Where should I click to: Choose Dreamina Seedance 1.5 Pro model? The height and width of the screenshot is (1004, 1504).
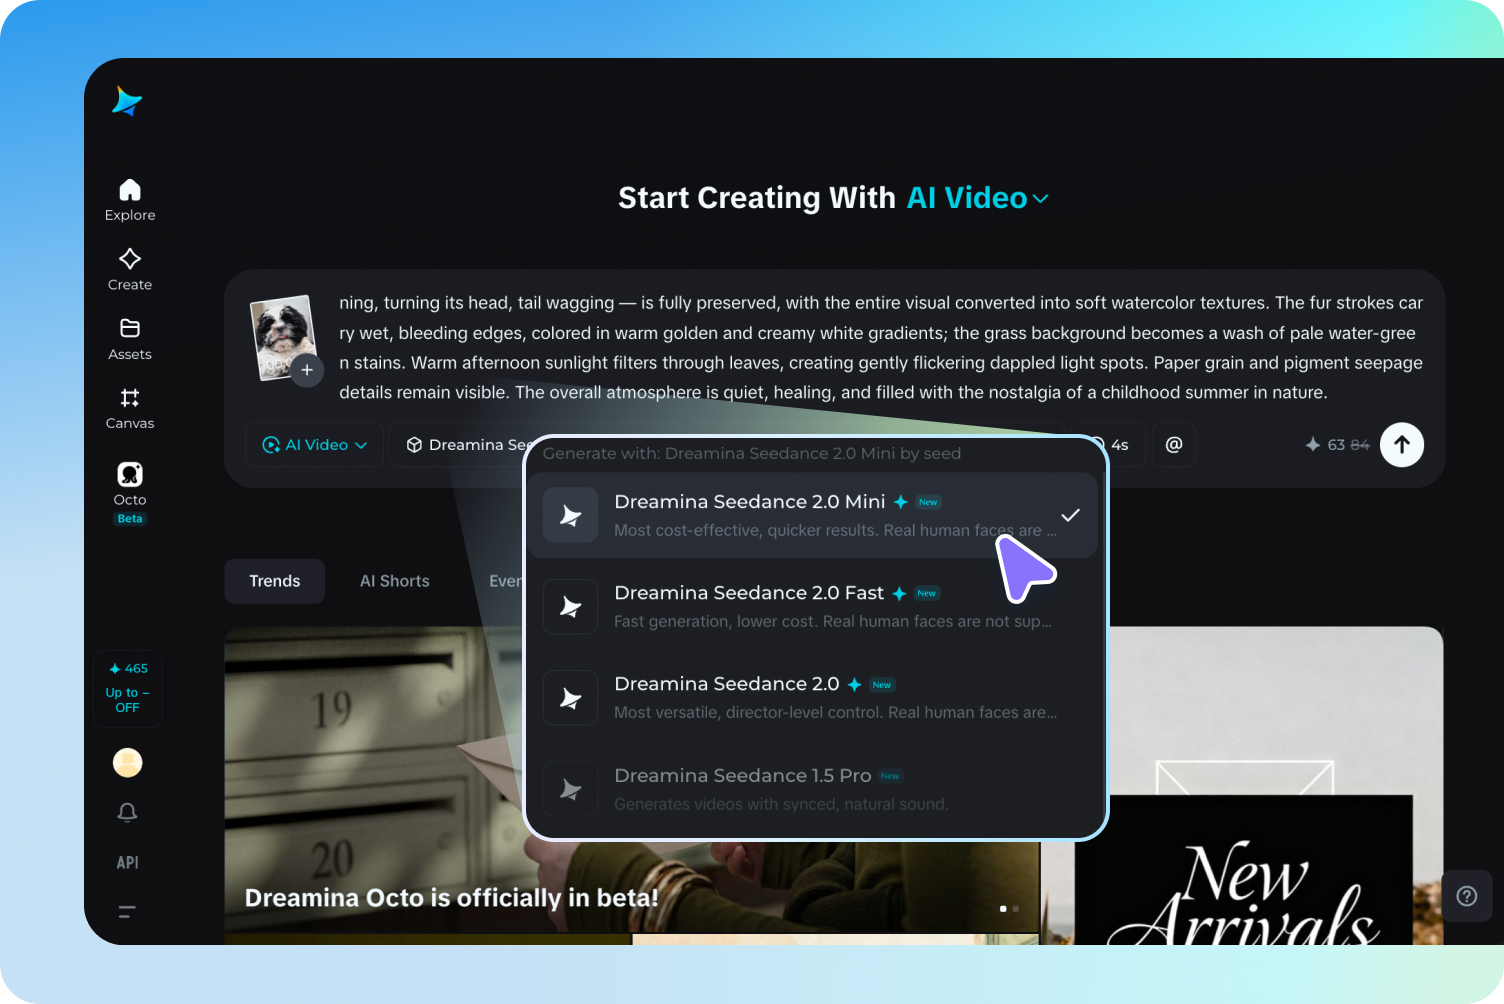pos(812,789)
